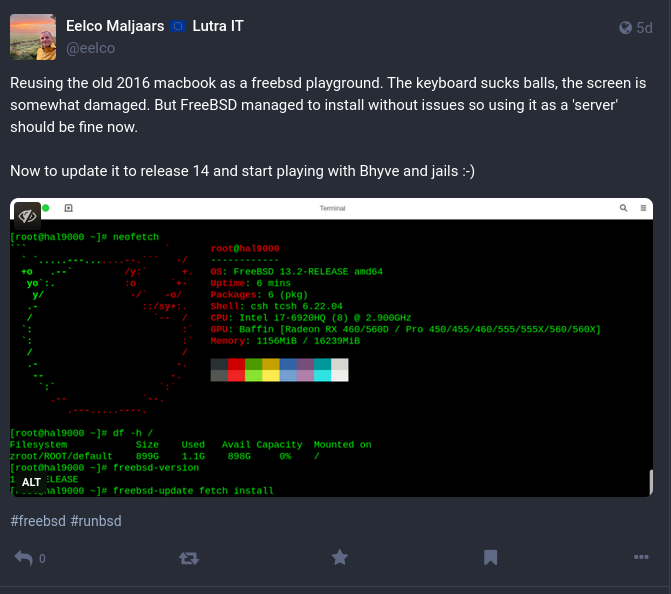
Task: Open the more options ellipsis menu
Action: pos(642,558)
